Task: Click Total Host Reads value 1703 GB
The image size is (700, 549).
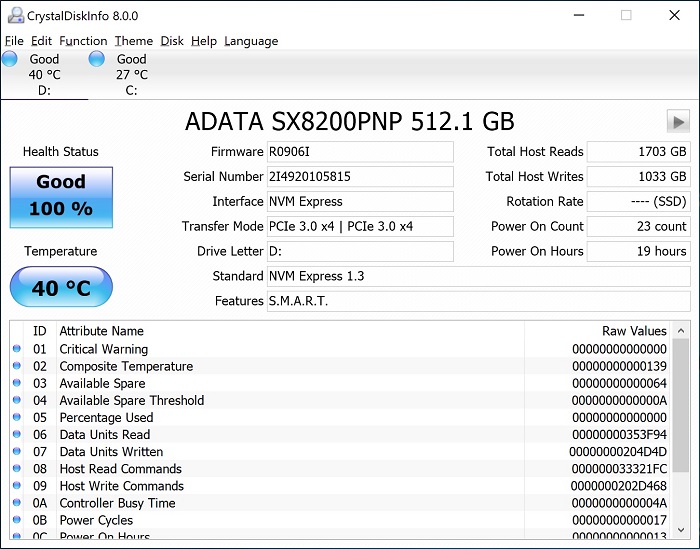Action: pyautogui.click(x=639, y=152)
